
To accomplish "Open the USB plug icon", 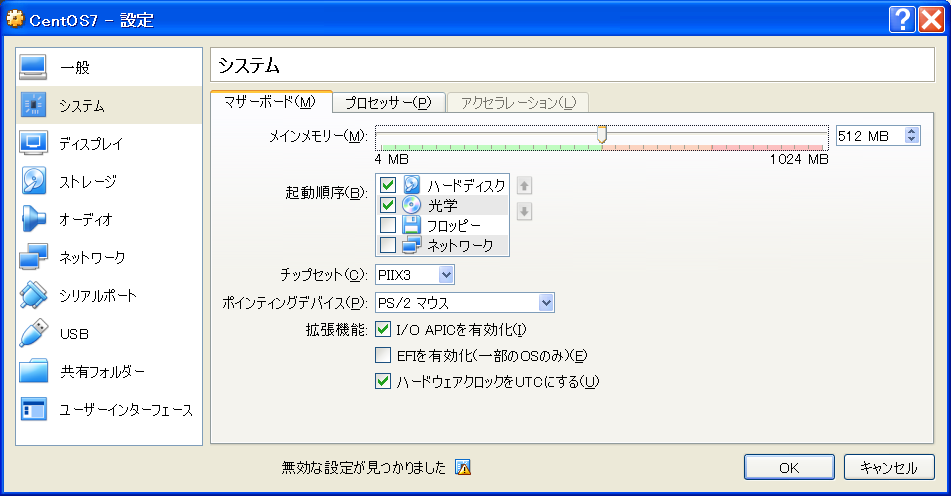I will [33, 333].
